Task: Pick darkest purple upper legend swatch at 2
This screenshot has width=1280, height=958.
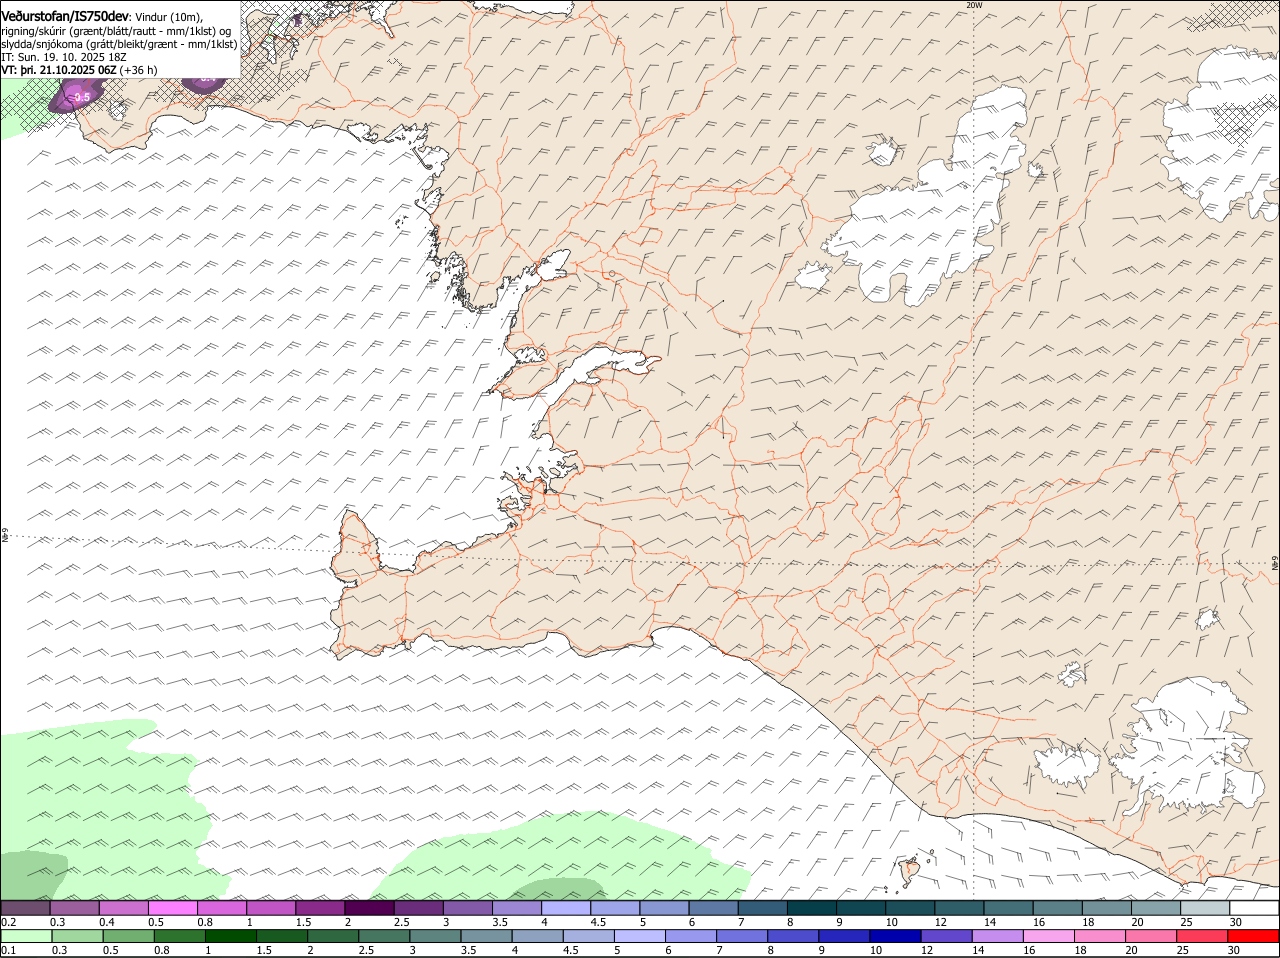Action: [x=369, y=908]
